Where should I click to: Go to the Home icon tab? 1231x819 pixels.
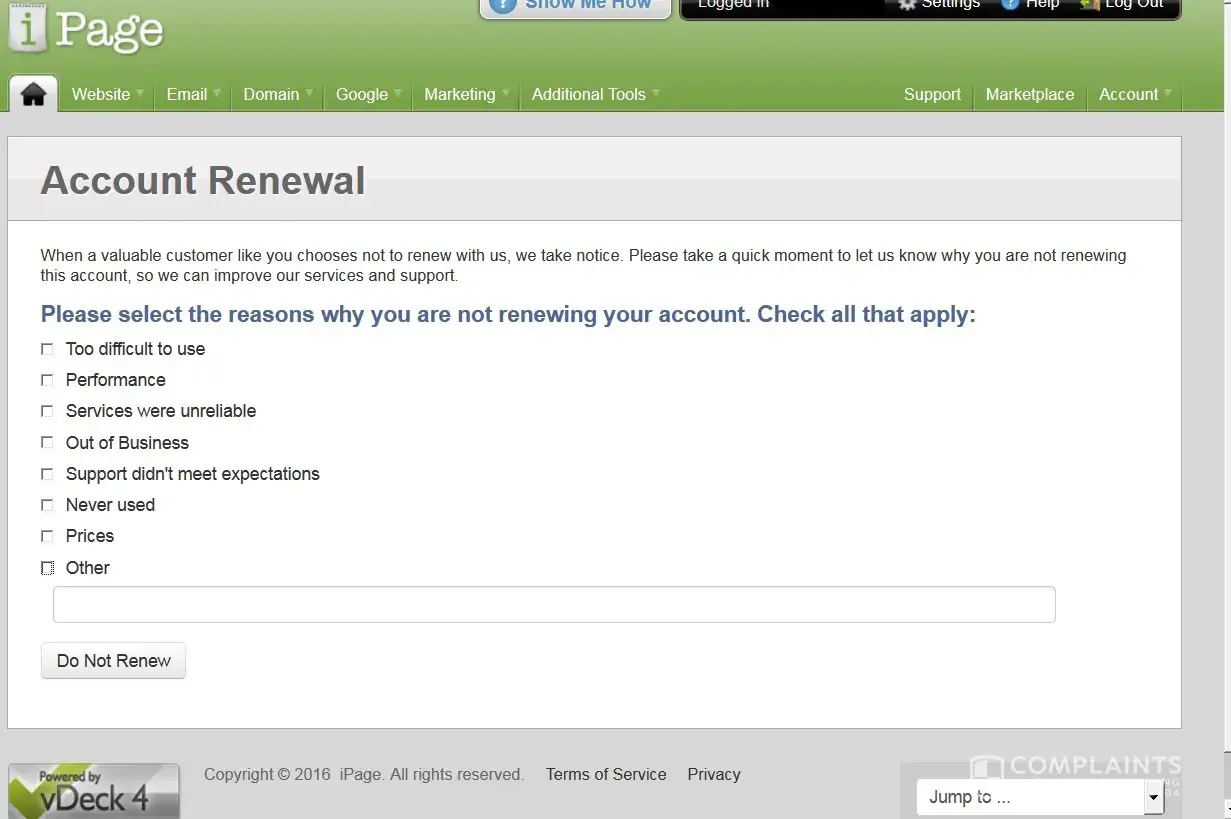tap(33, 94)
